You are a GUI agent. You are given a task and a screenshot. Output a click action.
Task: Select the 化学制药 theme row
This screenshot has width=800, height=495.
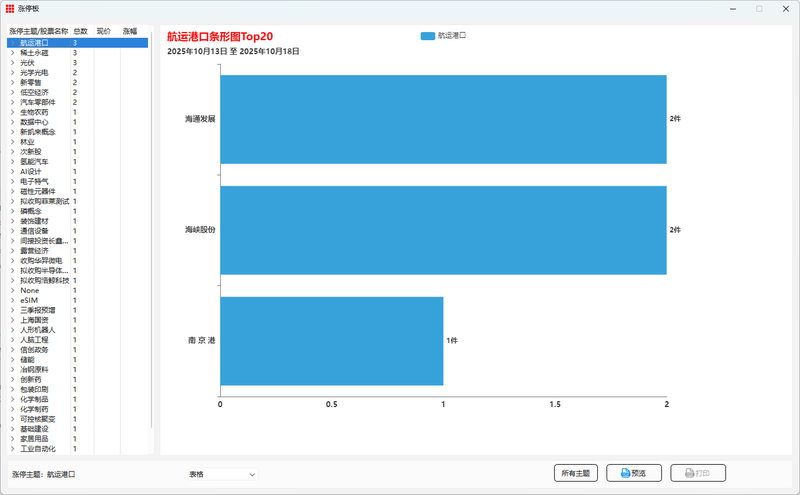pos(78,409)
